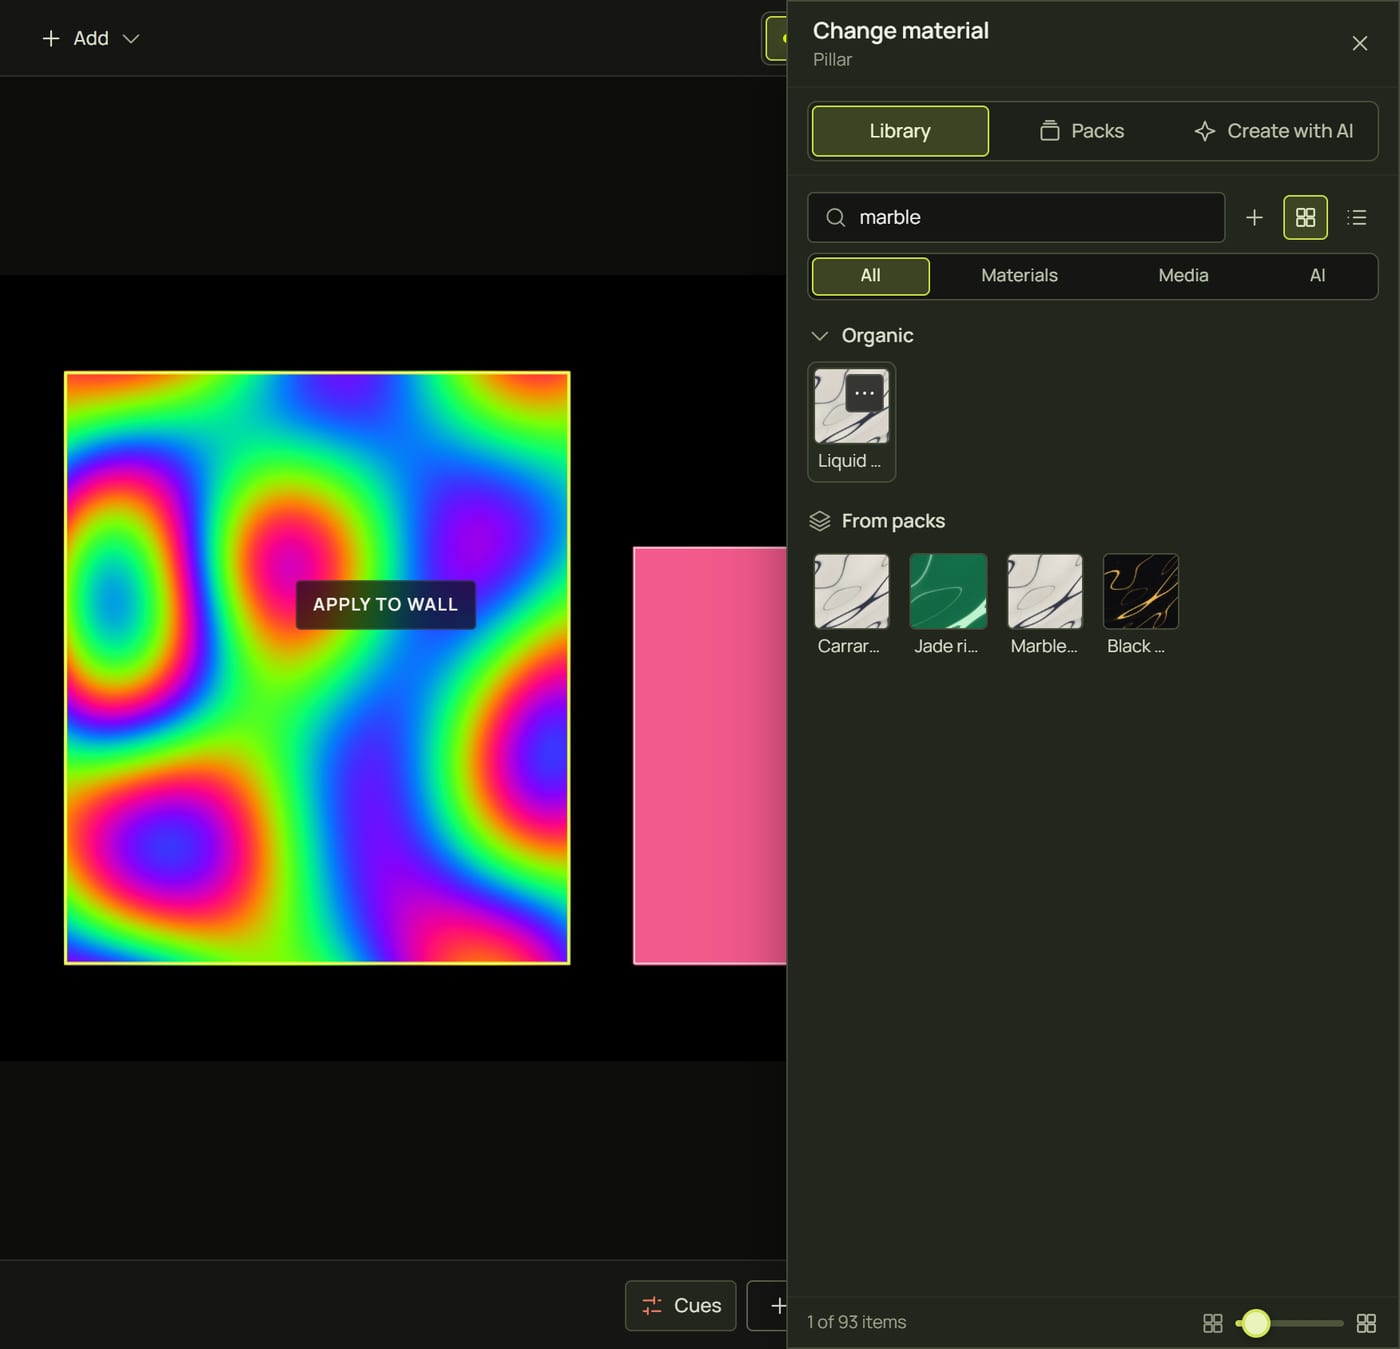The image size is (1400, 1349).
Task: Click the '1 of 93 items' status text
Action: pos(857,1322)
